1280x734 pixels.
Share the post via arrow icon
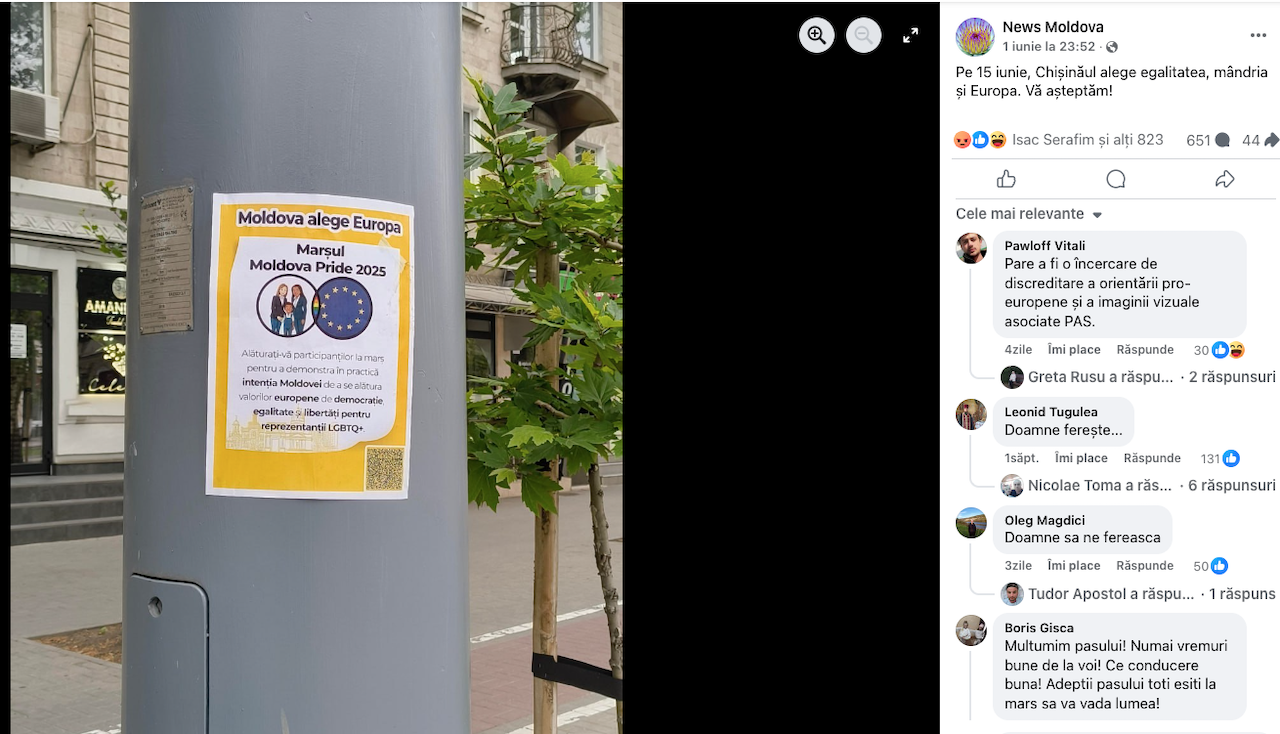(x=1225, y=179)
